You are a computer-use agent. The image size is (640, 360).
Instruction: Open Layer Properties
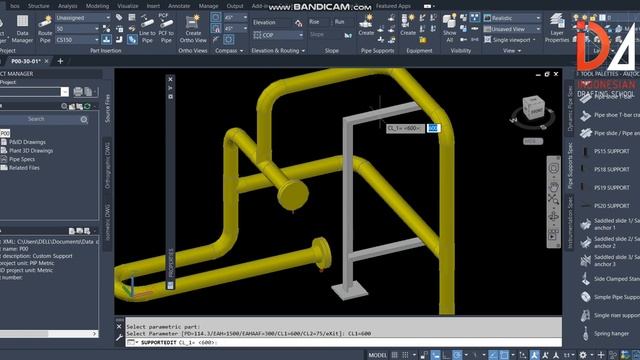coord(557,28)
